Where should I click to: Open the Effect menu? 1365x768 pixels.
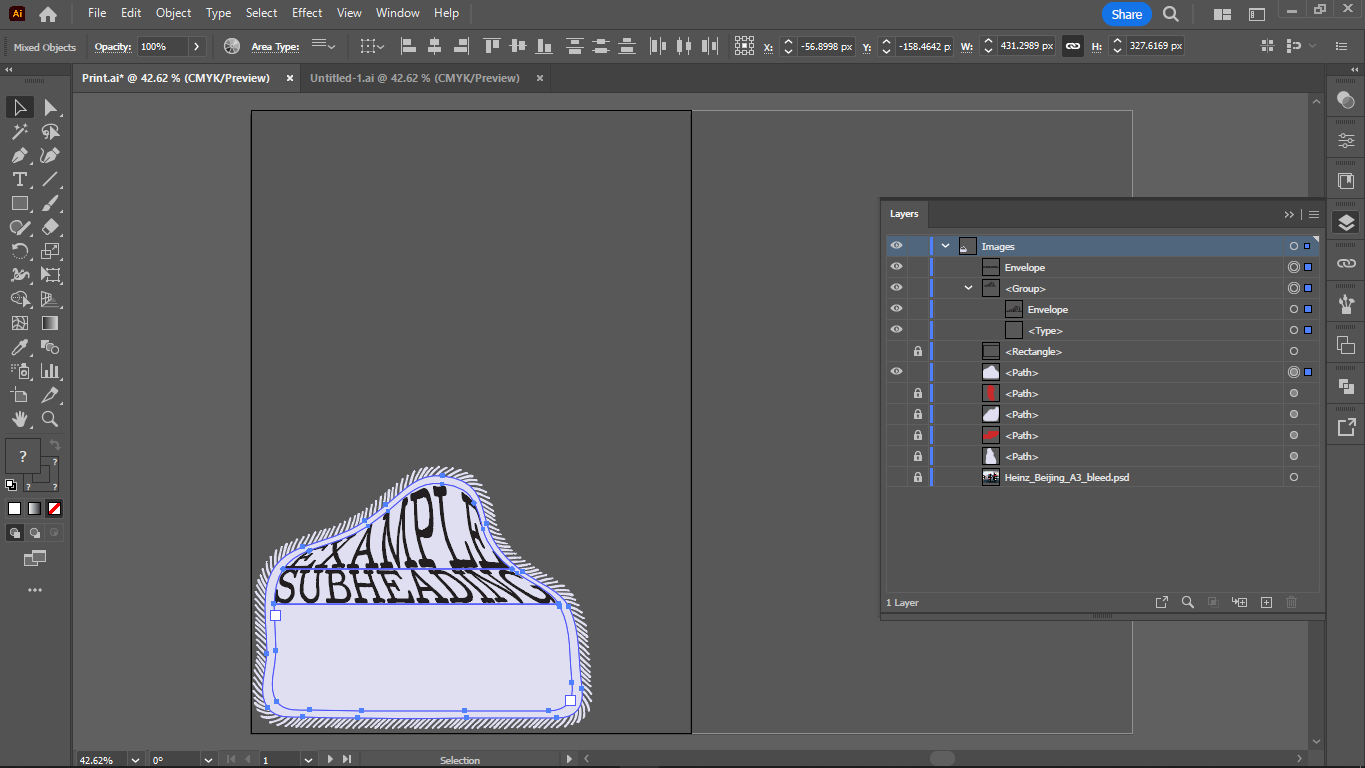coord(307,13)
